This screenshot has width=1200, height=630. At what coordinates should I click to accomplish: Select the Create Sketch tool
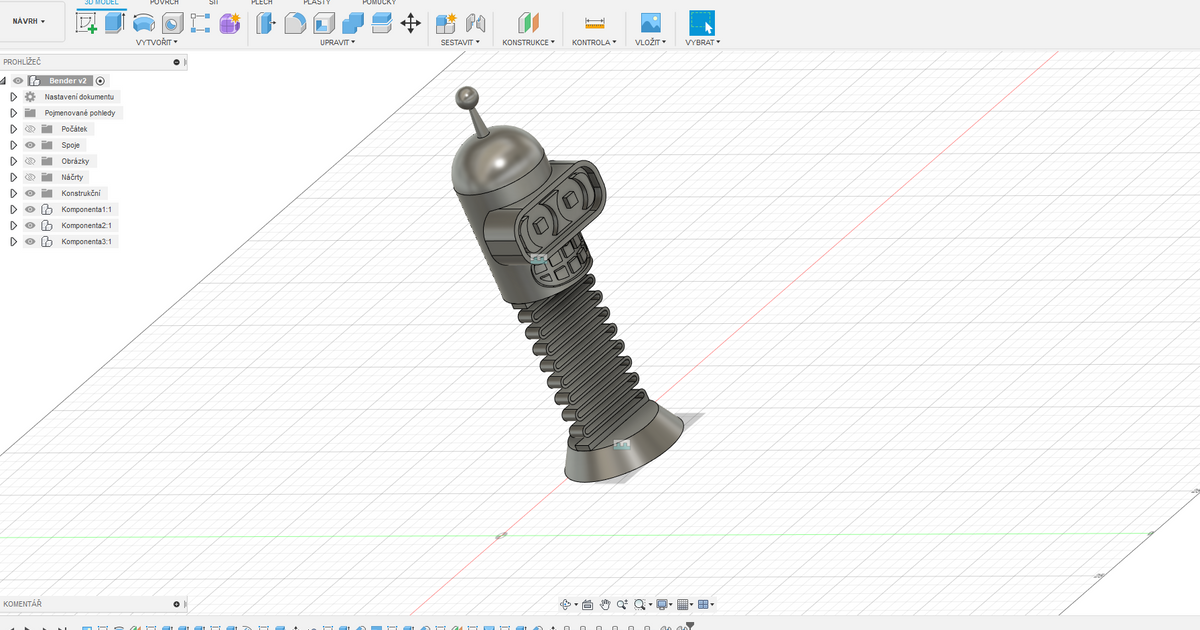tap(85, 22)
